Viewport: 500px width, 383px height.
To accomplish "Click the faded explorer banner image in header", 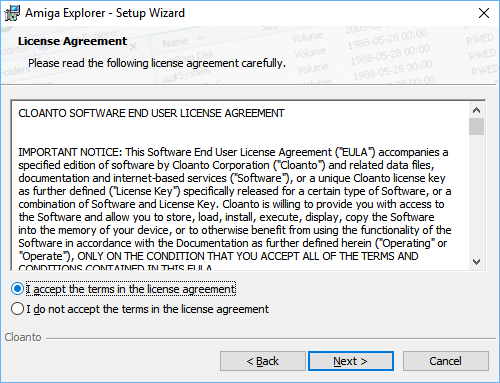I will [250, 55].
